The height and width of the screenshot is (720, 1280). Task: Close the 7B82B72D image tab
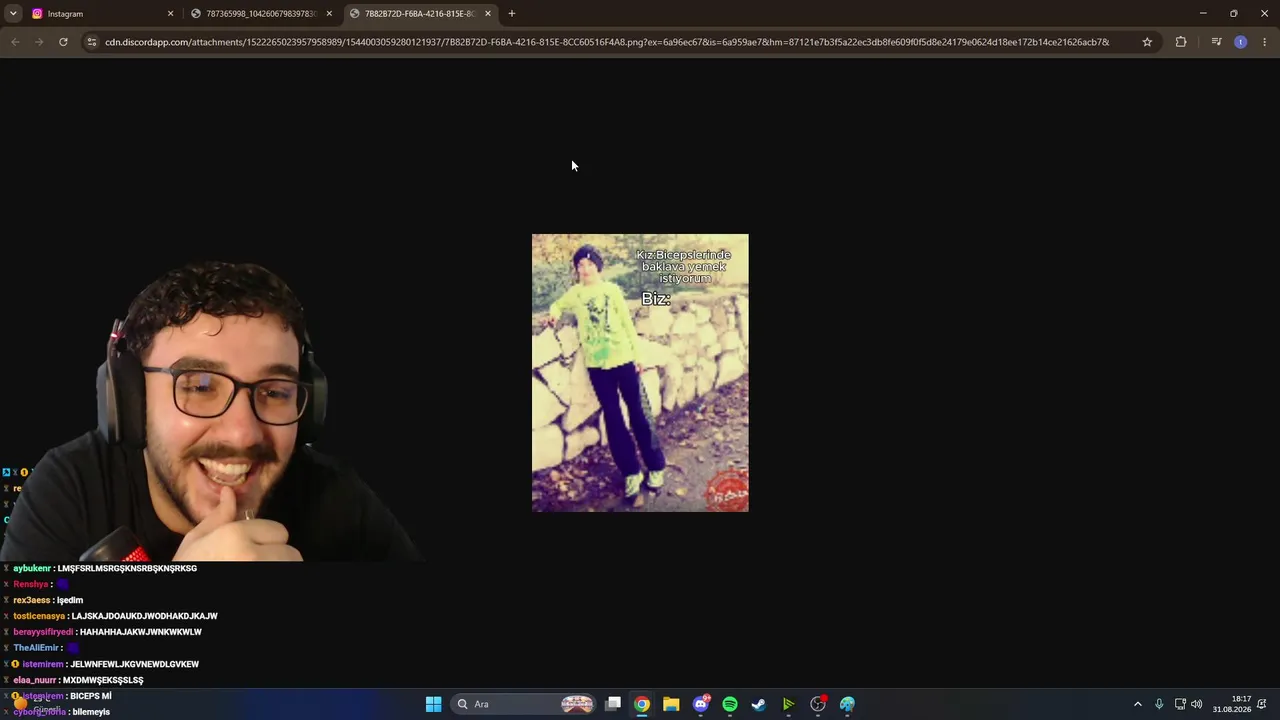[488, 14]
